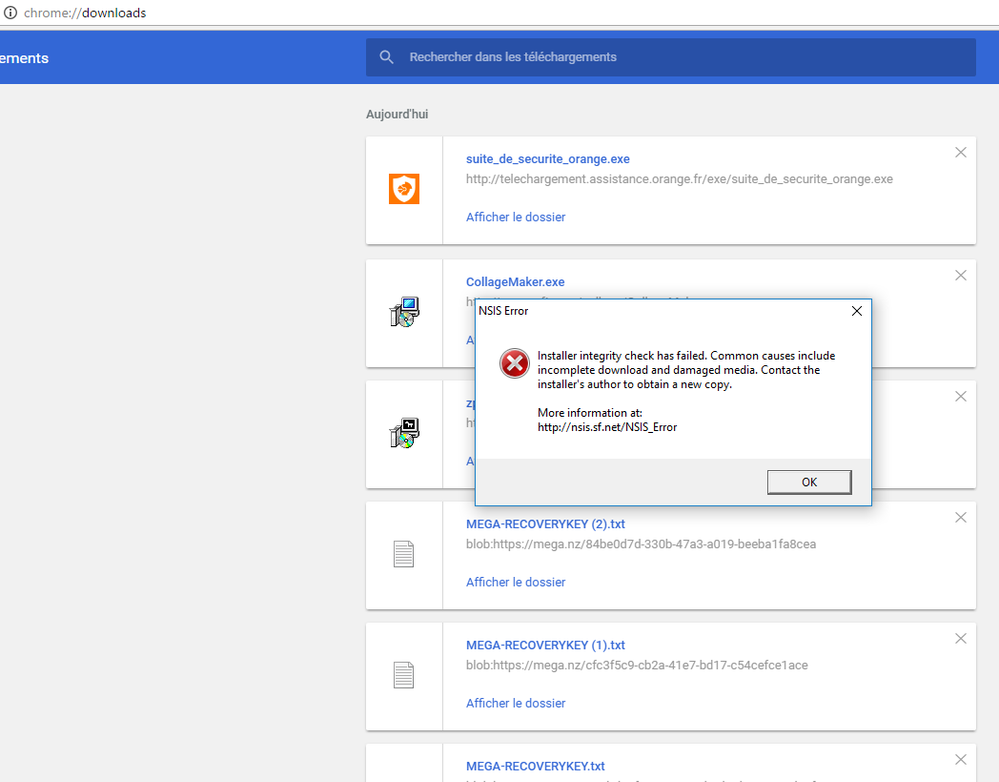Click the red error icon in dialog
The image size is (999, 782).
click(x=514, y=364)
